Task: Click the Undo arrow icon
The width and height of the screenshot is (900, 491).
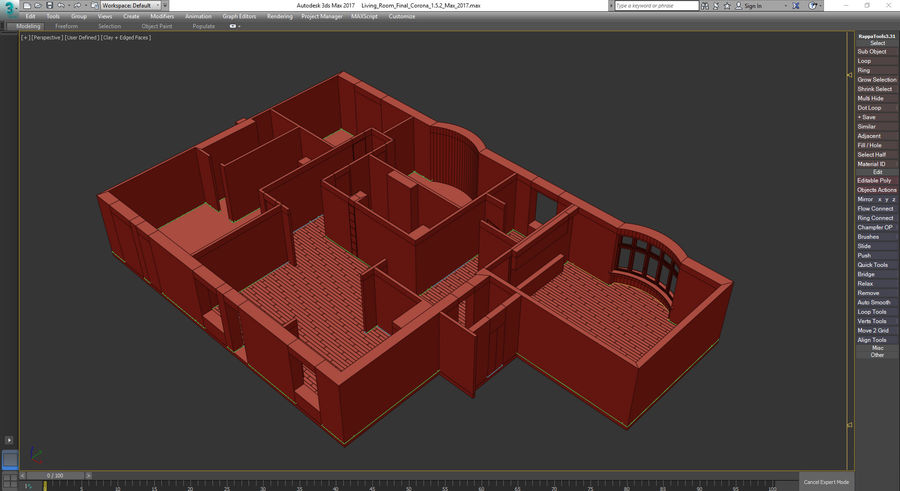Action: [60, 5]
